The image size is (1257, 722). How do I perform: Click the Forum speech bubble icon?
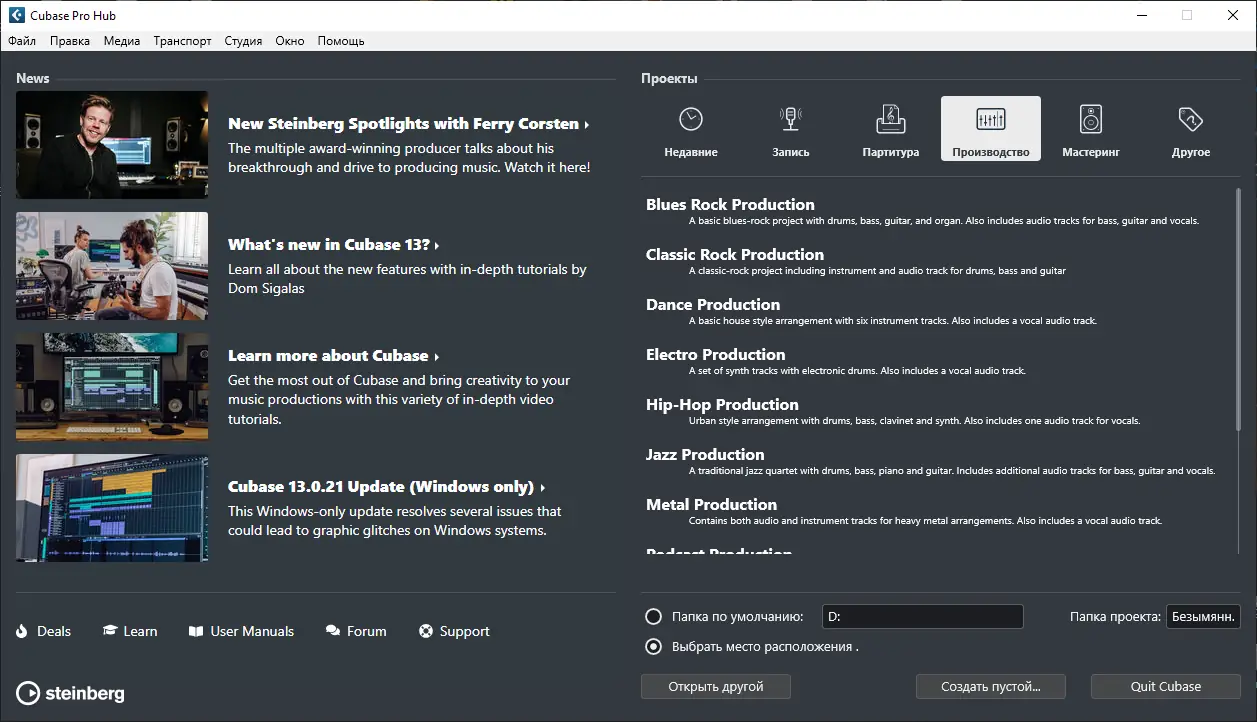tap(331, 630)
